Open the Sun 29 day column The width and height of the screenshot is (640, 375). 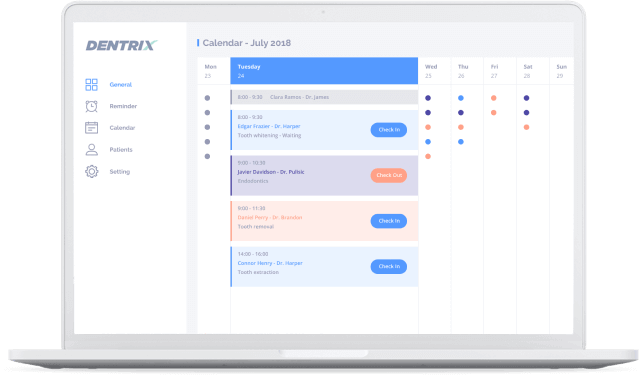click(562, 71)
